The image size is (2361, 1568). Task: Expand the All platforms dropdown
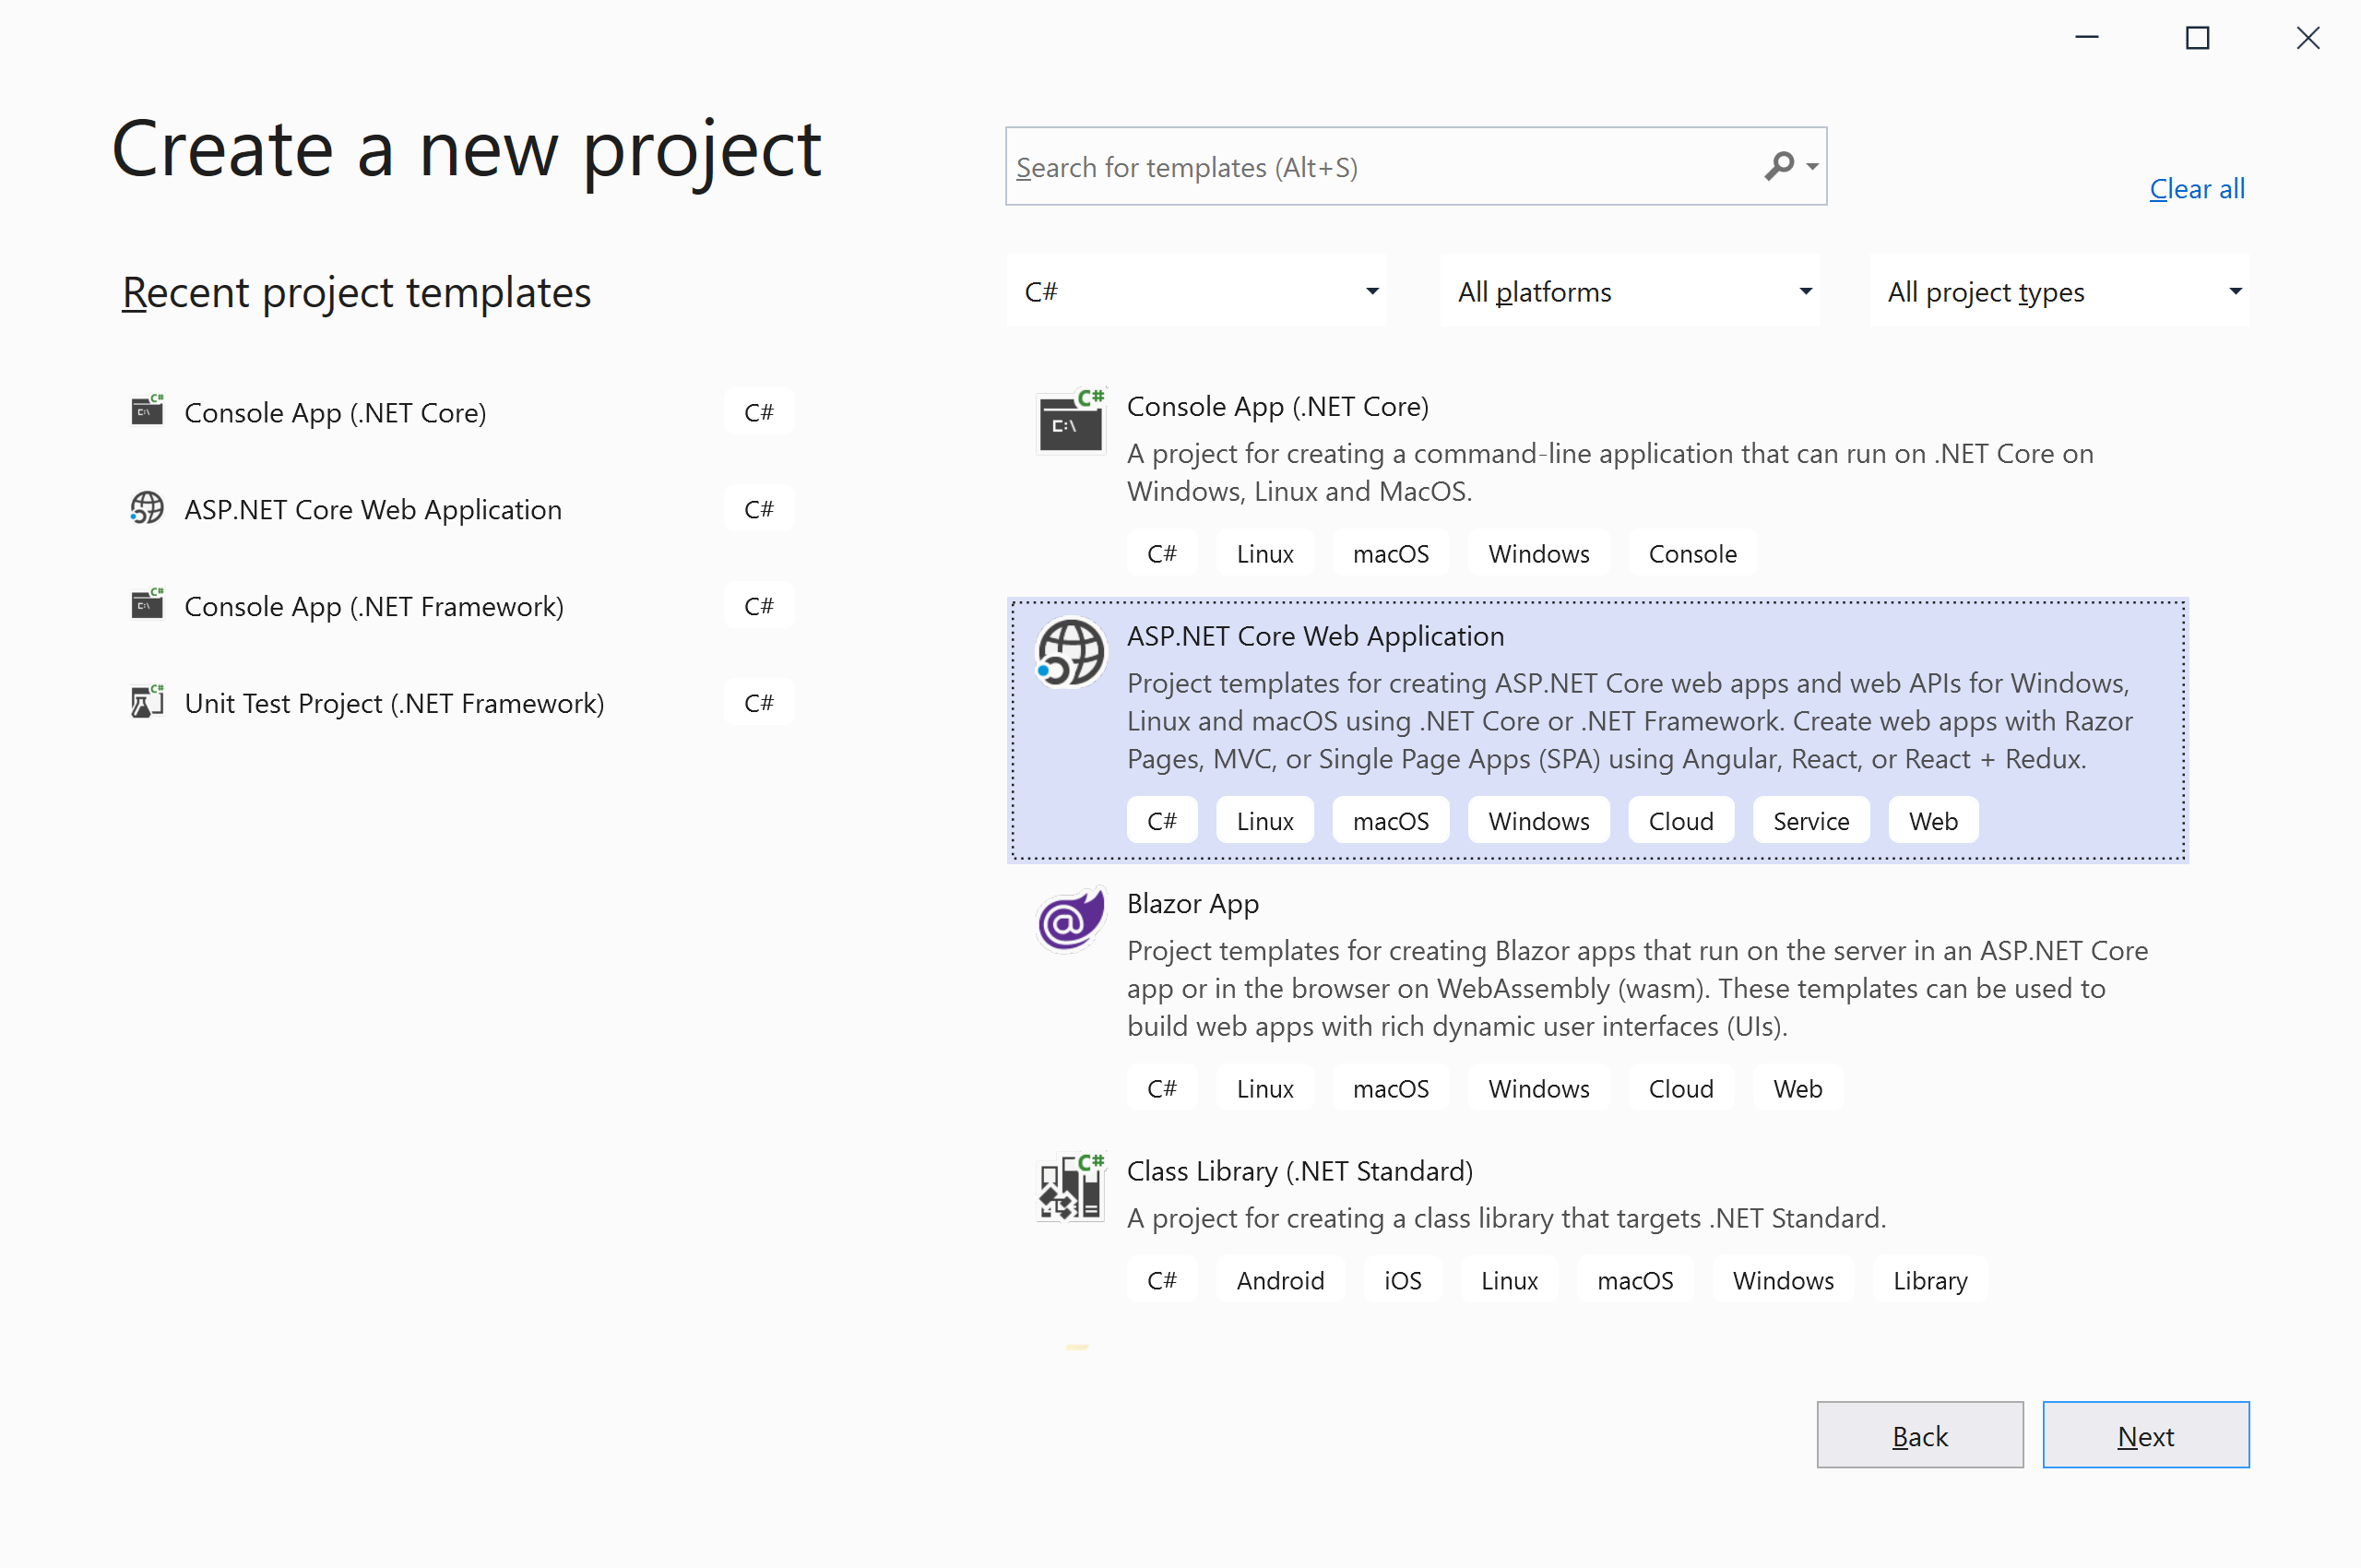[x=1629, y=291]
